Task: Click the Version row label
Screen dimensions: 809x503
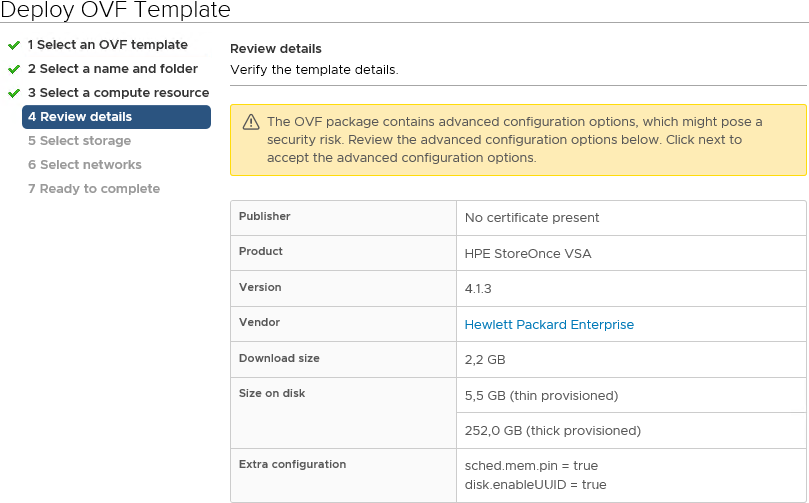Action: (260, 287)
